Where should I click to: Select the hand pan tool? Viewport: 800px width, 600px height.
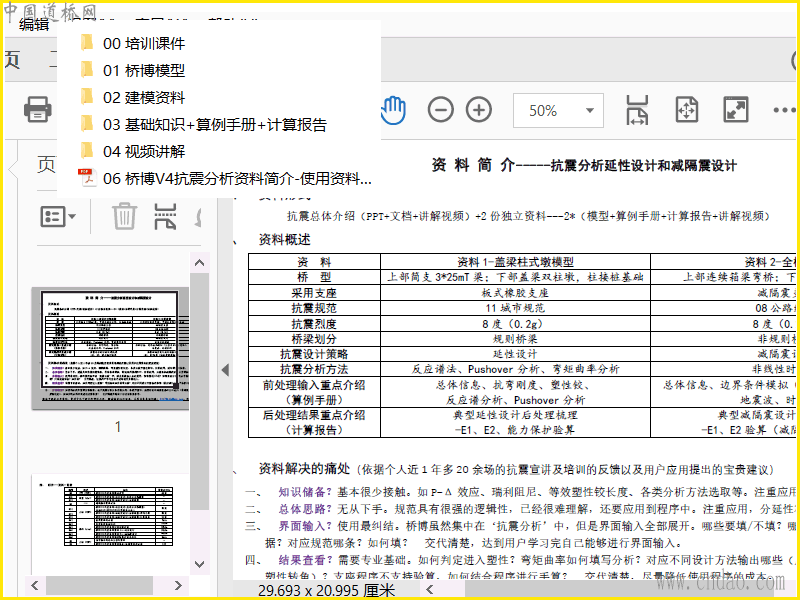393,110
